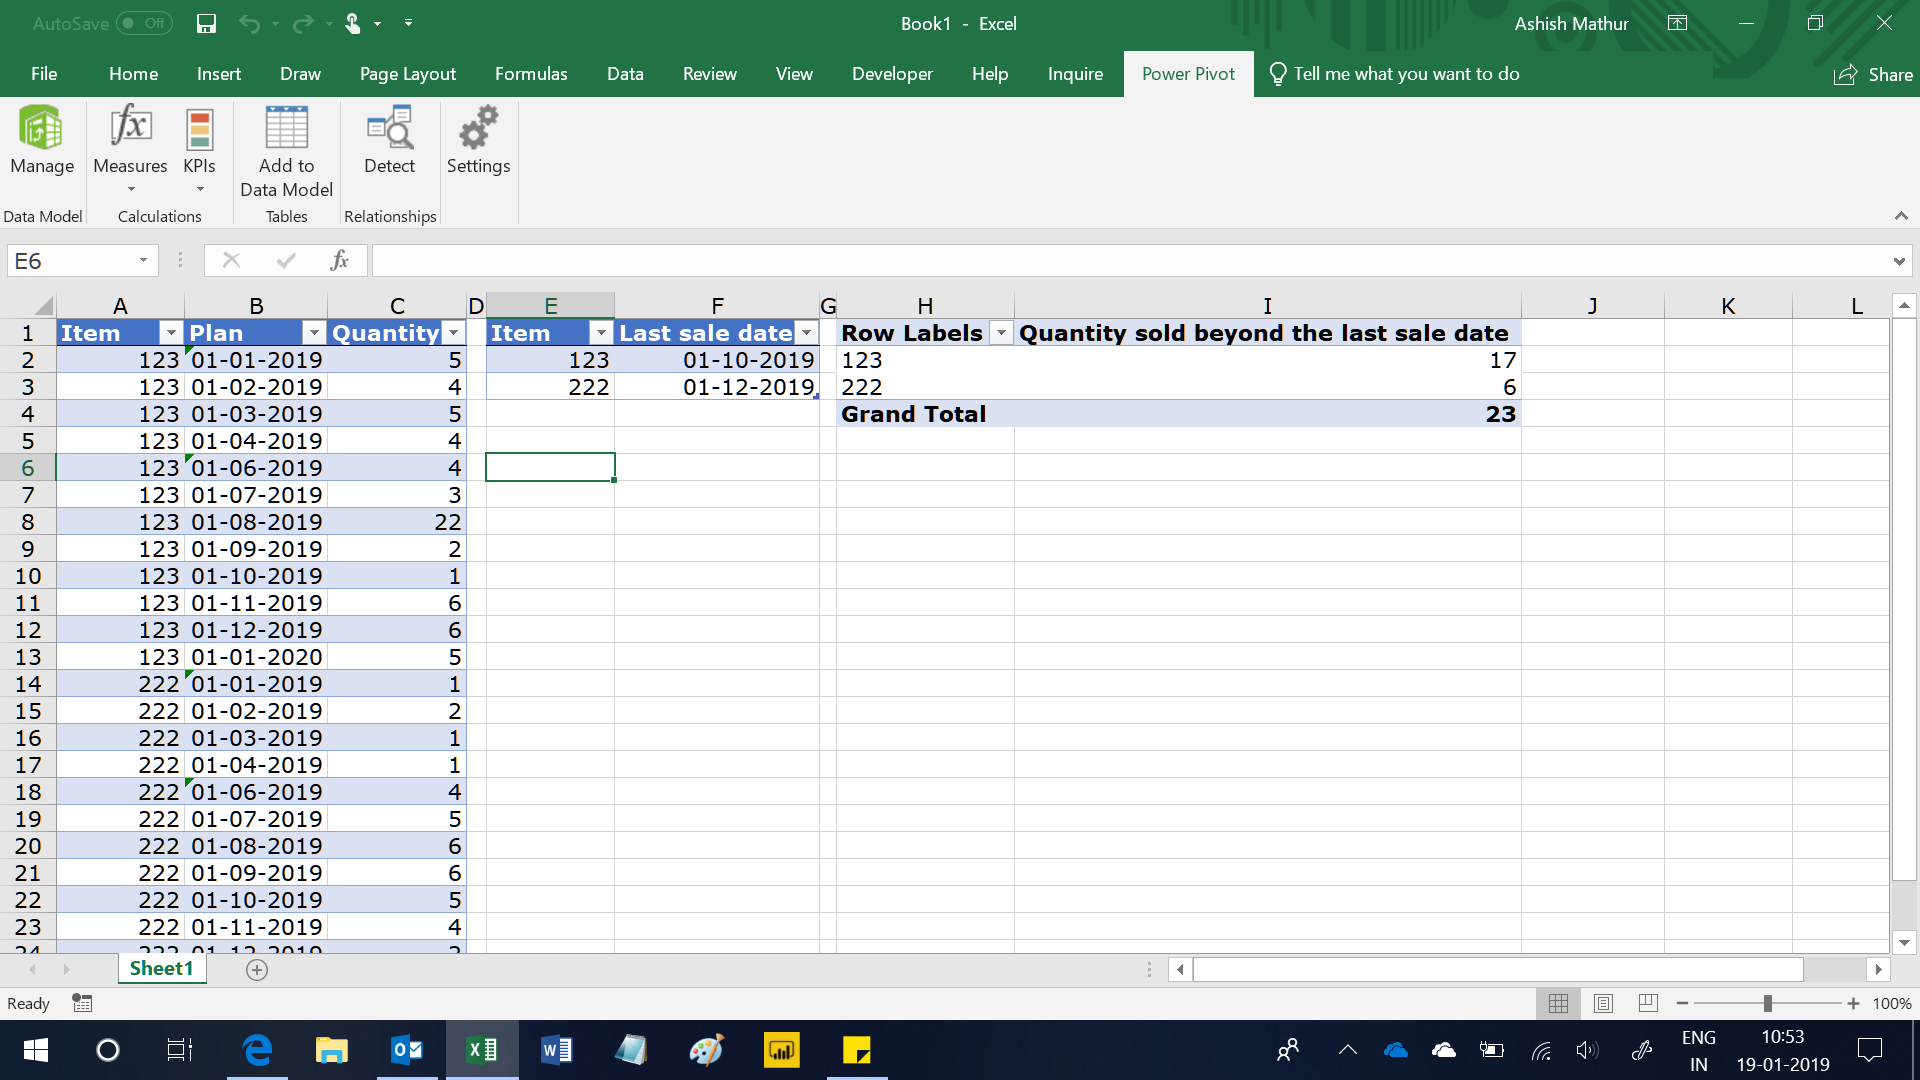
Task: Open Power Pivot Settings
Action: pos(478,141)
